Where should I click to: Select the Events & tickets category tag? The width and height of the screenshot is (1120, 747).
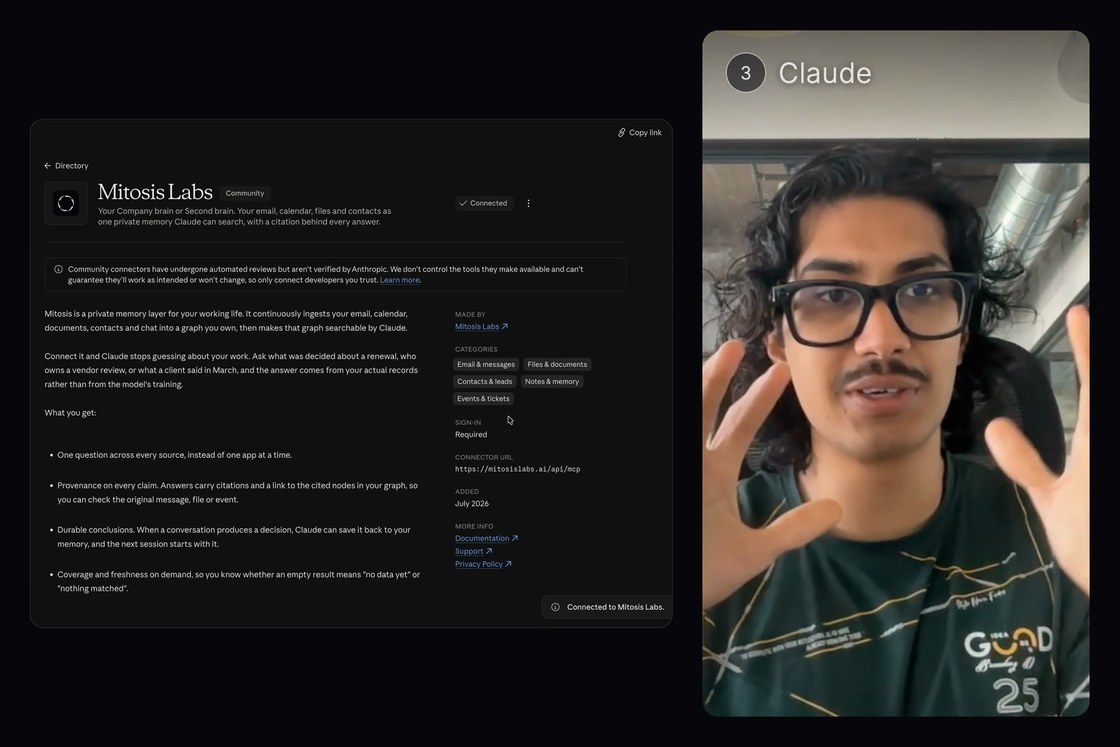tap(484, 398)
